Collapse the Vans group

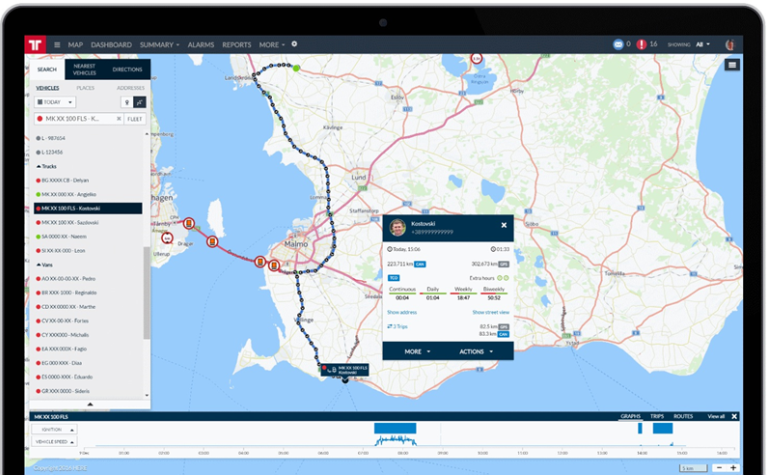click(45, 265)
